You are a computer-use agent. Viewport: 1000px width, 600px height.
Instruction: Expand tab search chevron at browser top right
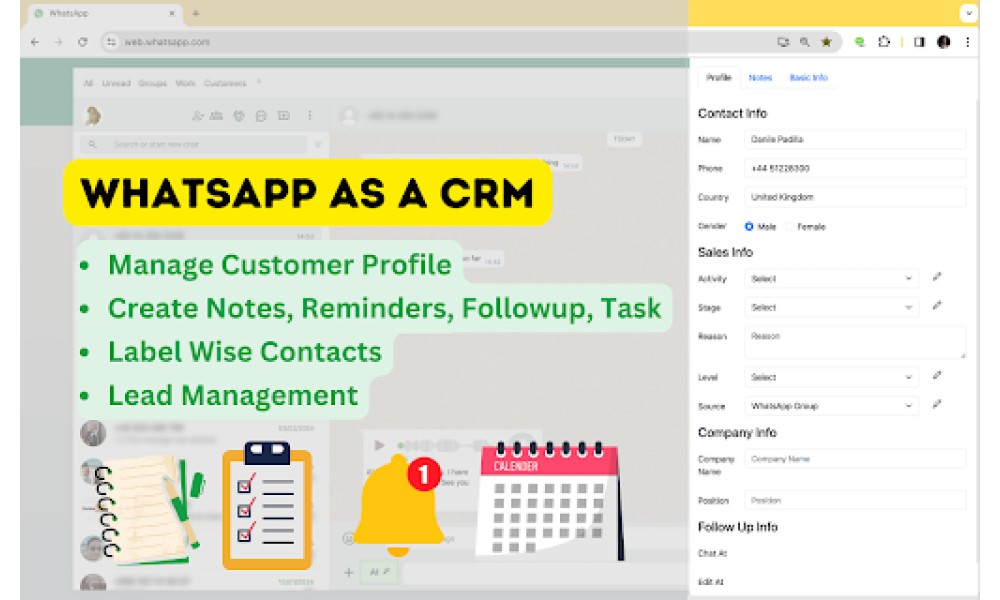(x=969, y=13)
